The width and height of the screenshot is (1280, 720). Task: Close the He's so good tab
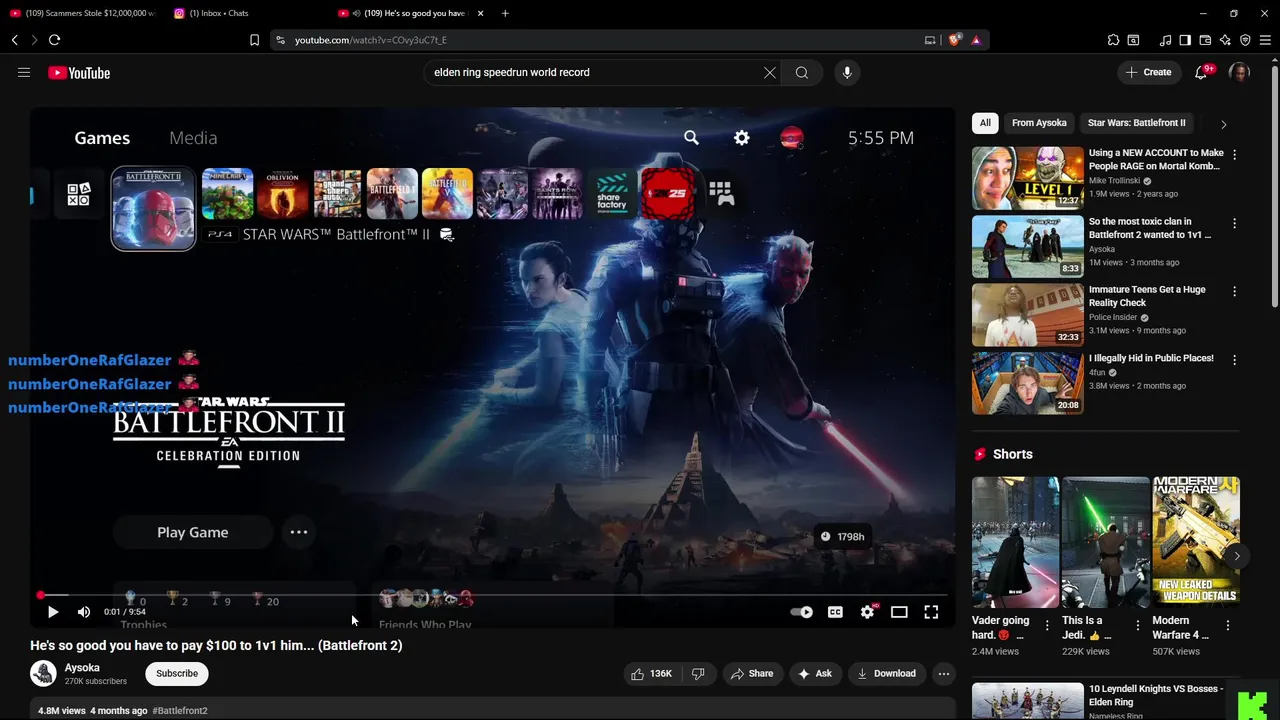click(x=480, y=13)
